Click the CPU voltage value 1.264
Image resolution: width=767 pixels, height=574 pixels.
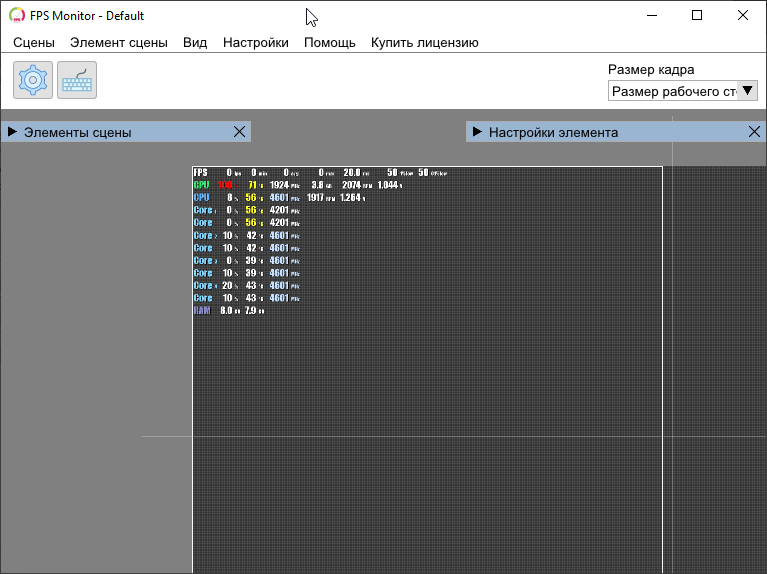coord(350,198)
